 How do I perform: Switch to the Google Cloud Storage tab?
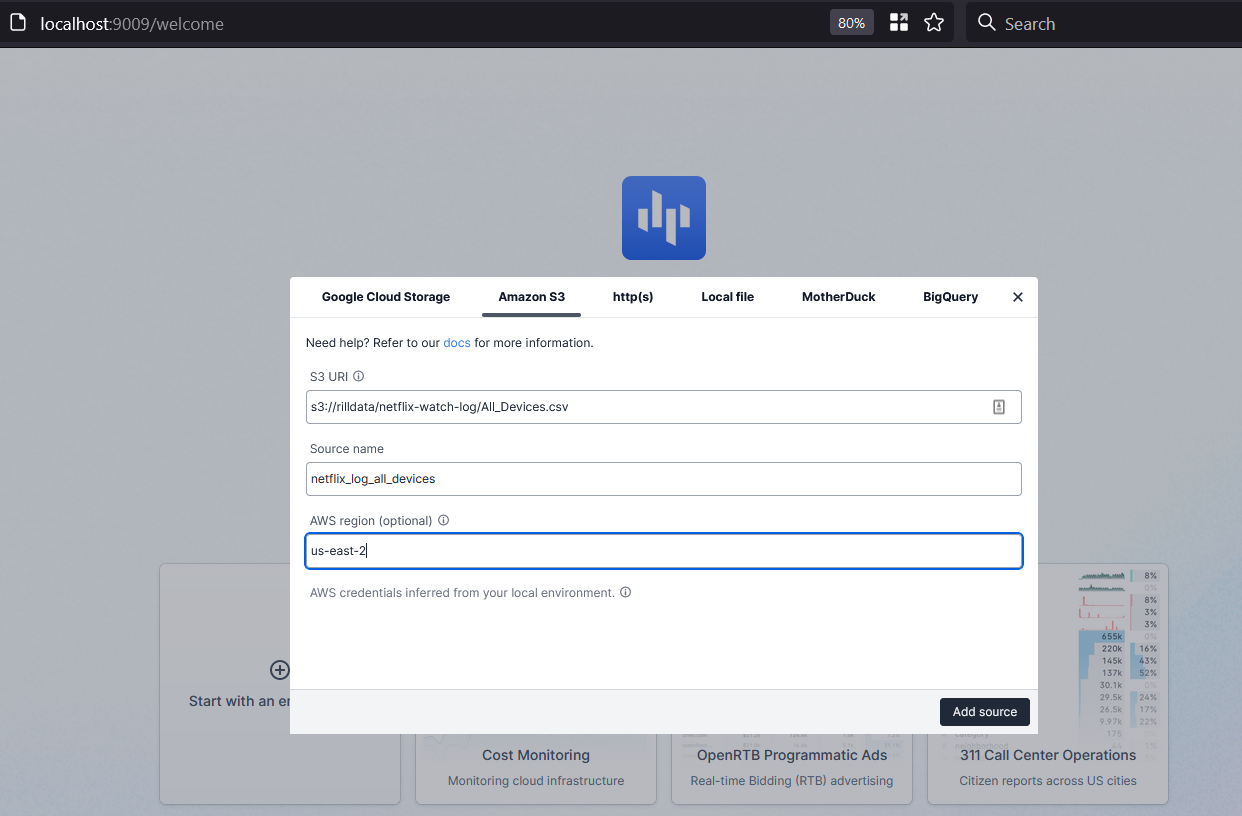pyautogui.click(x=386, y=297)
